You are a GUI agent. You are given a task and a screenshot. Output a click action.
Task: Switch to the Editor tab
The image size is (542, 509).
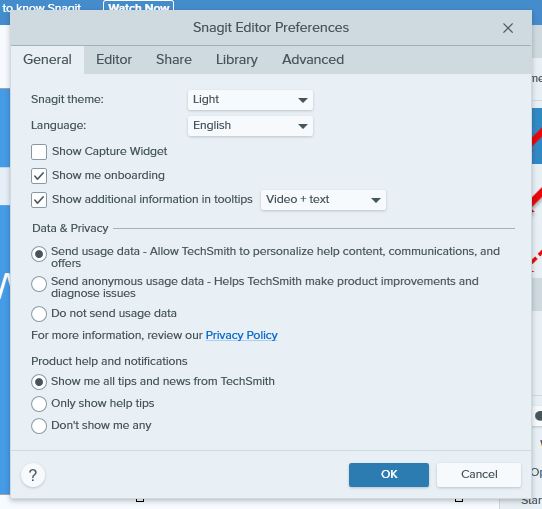[x=114, y=59]
